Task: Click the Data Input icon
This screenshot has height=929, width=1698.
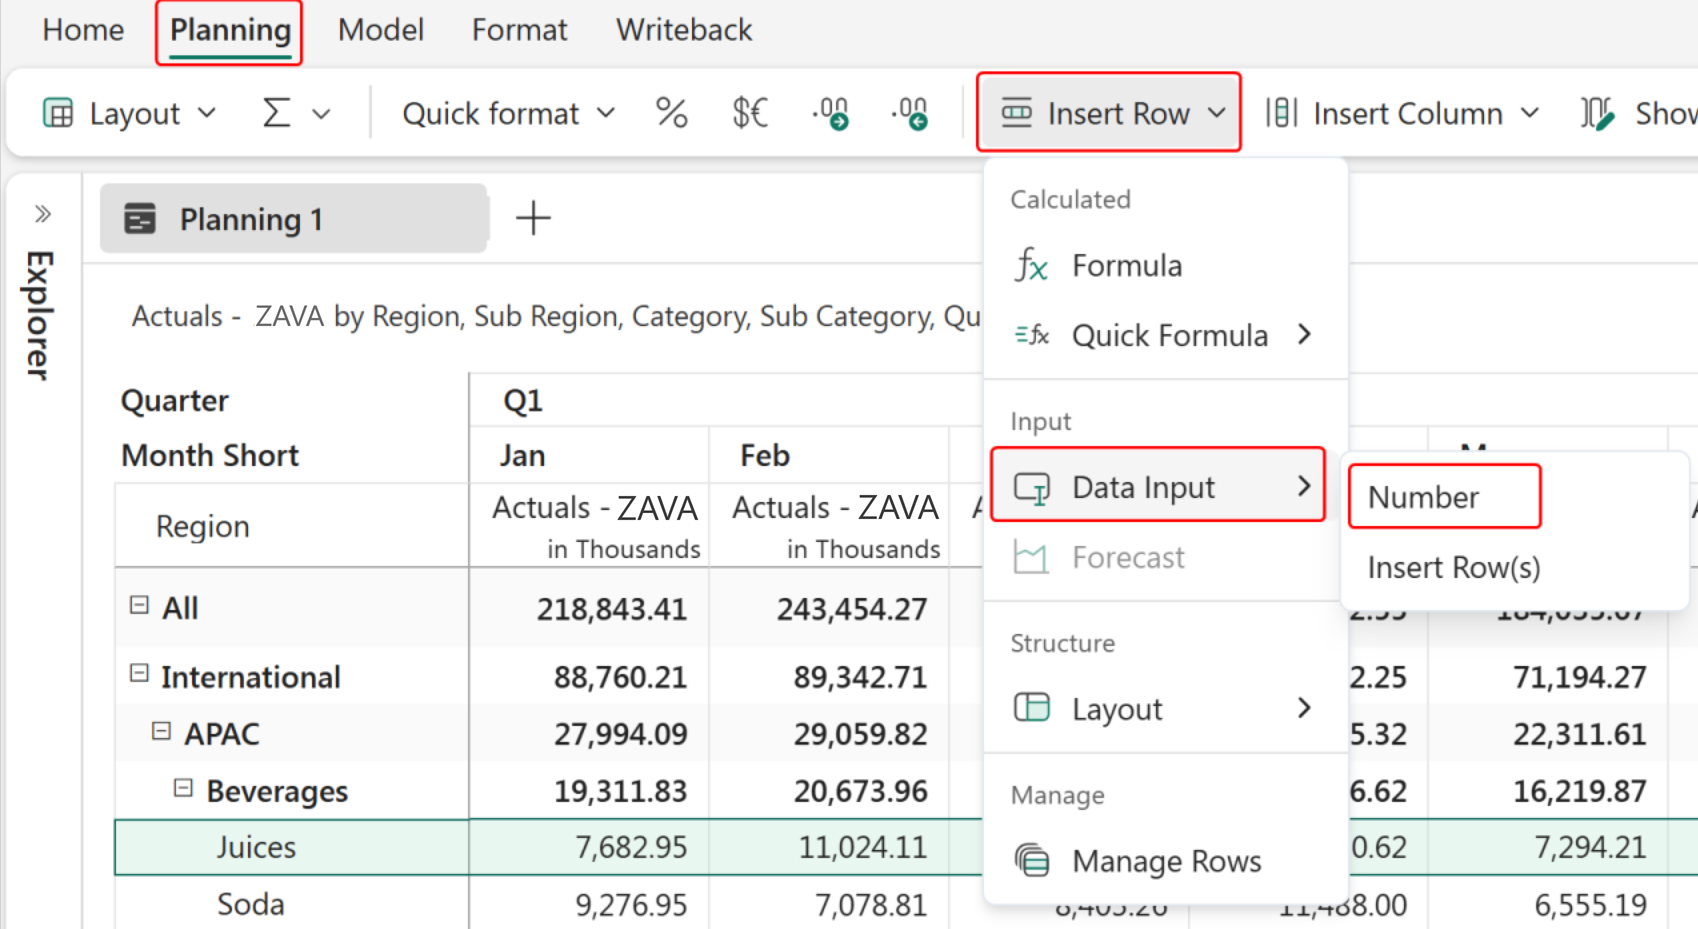Action: [1032, 488]
